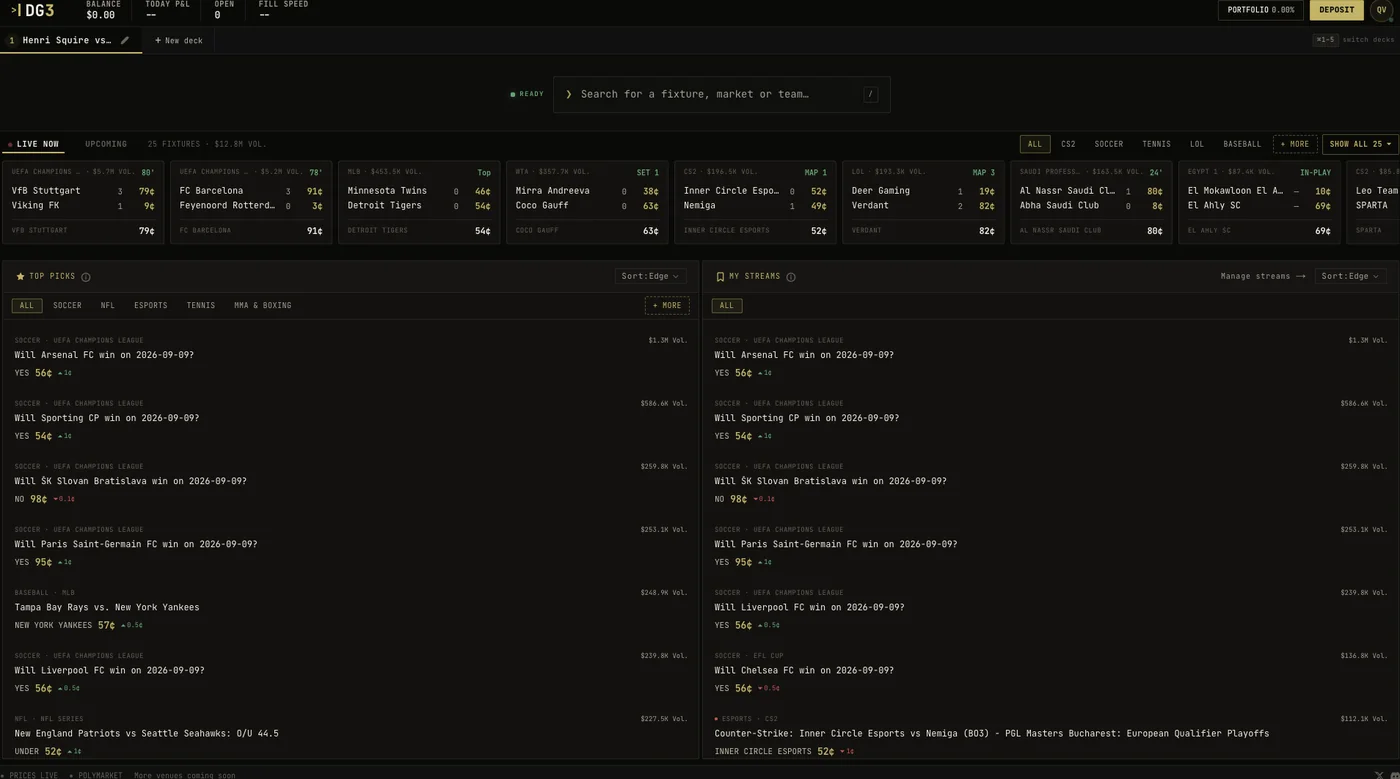Open Will Chelsea FC win market in My Streams
This screenshot has width=1400, height=779.
click(x=1050, y=670)
